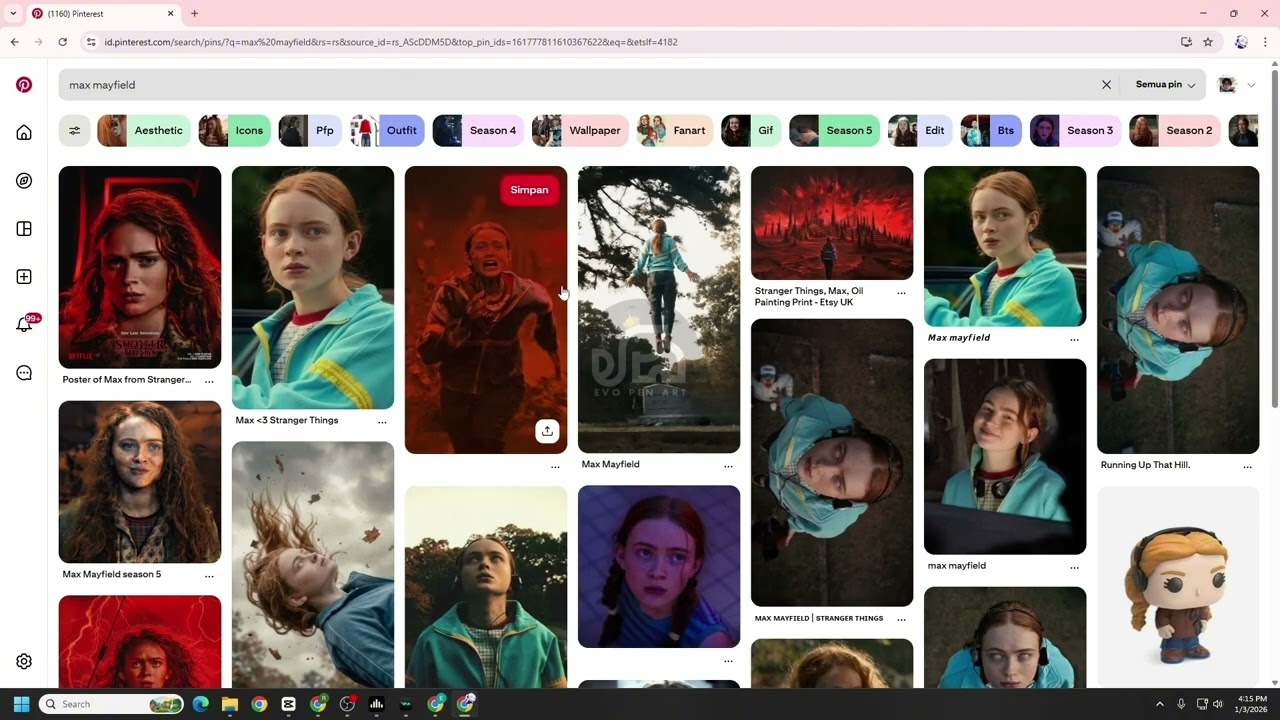1280x720 pixels.
Task: Open the browser menu three dots
Action: click(1266, 42)
